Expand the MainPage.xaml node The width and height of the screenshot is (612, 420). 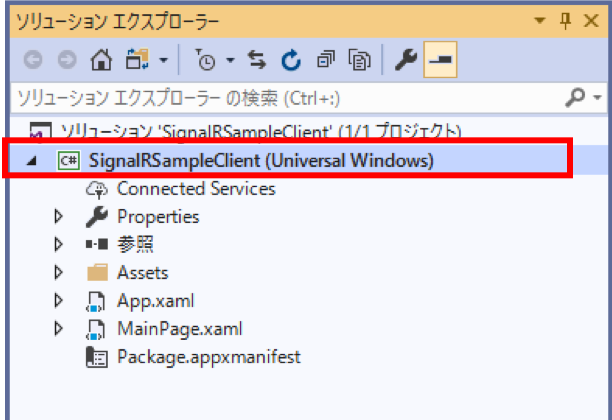[x=59, y=329]
